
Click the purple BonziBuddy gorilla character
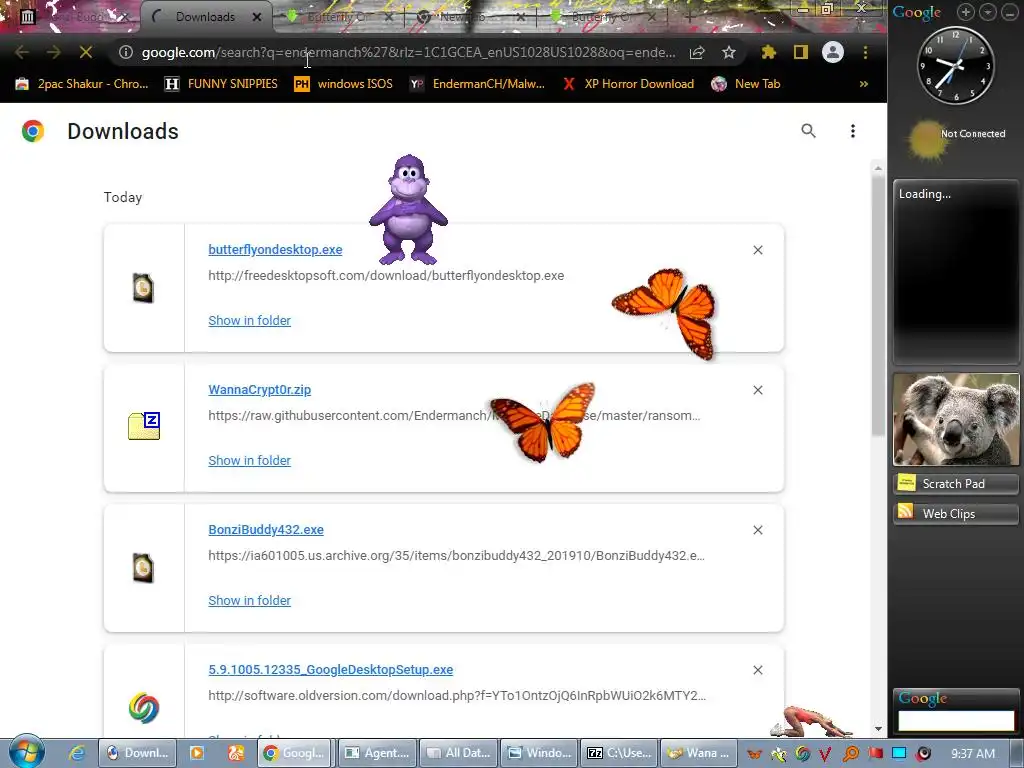408,209
